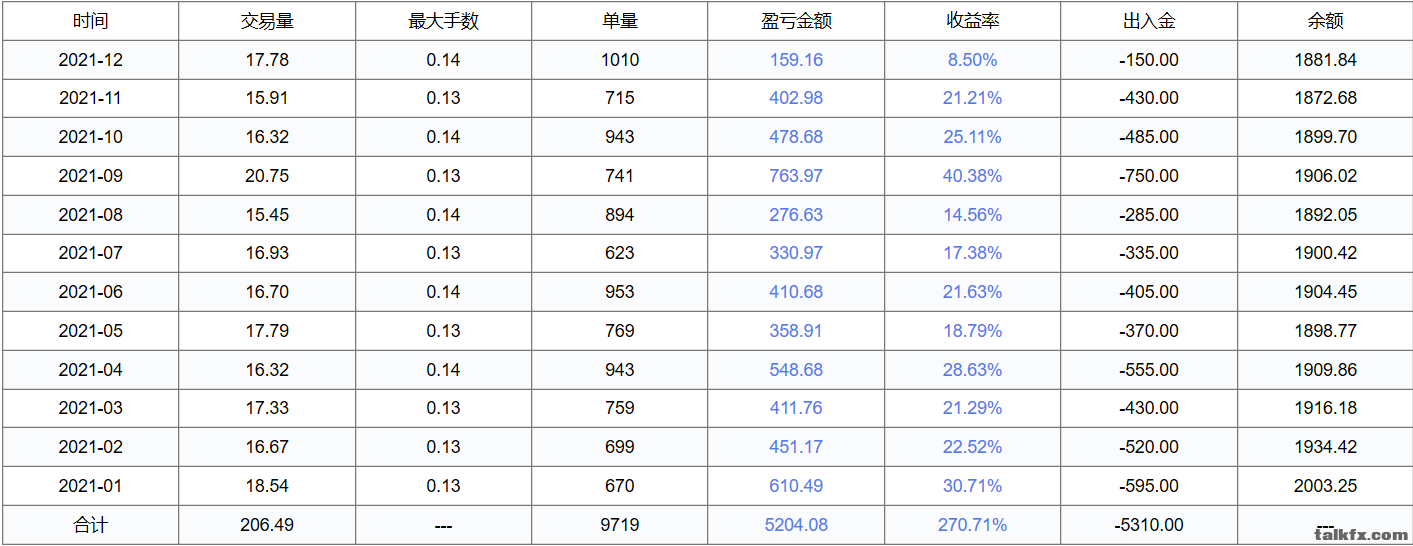Click the 0.14 max lots for 2021-12
This screenshot has height=546, width=1413.
point(443,60)
